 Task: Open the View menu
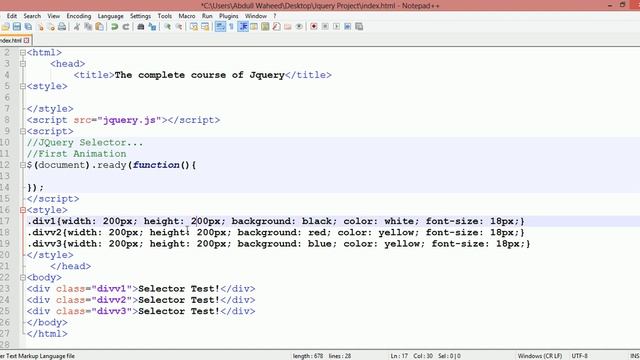[x=53, y=16]
